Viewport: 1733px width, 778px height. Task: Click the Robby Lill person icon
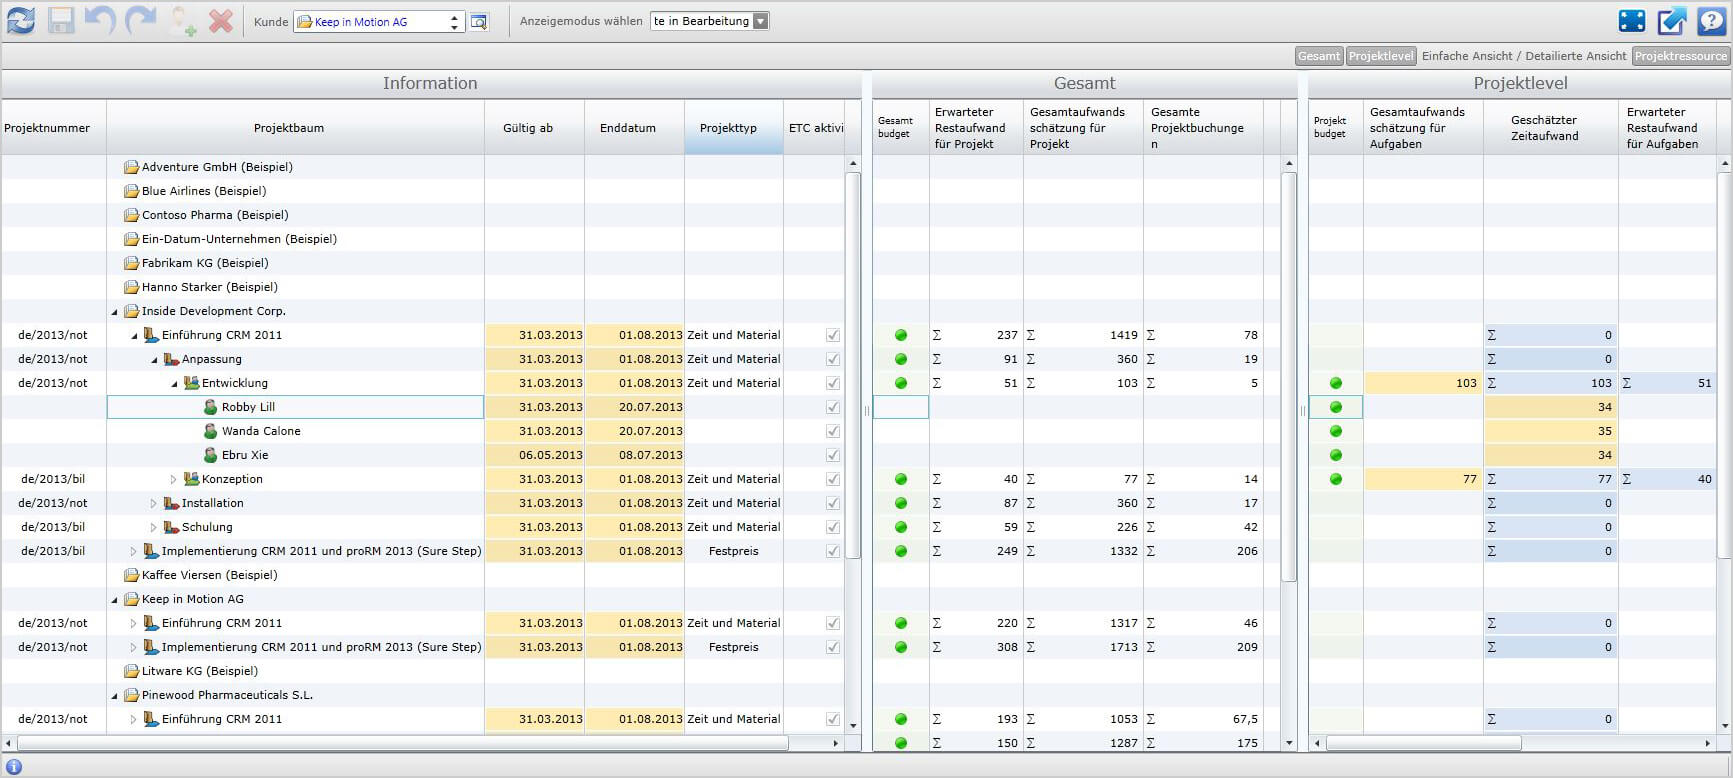tap(210, 407)
